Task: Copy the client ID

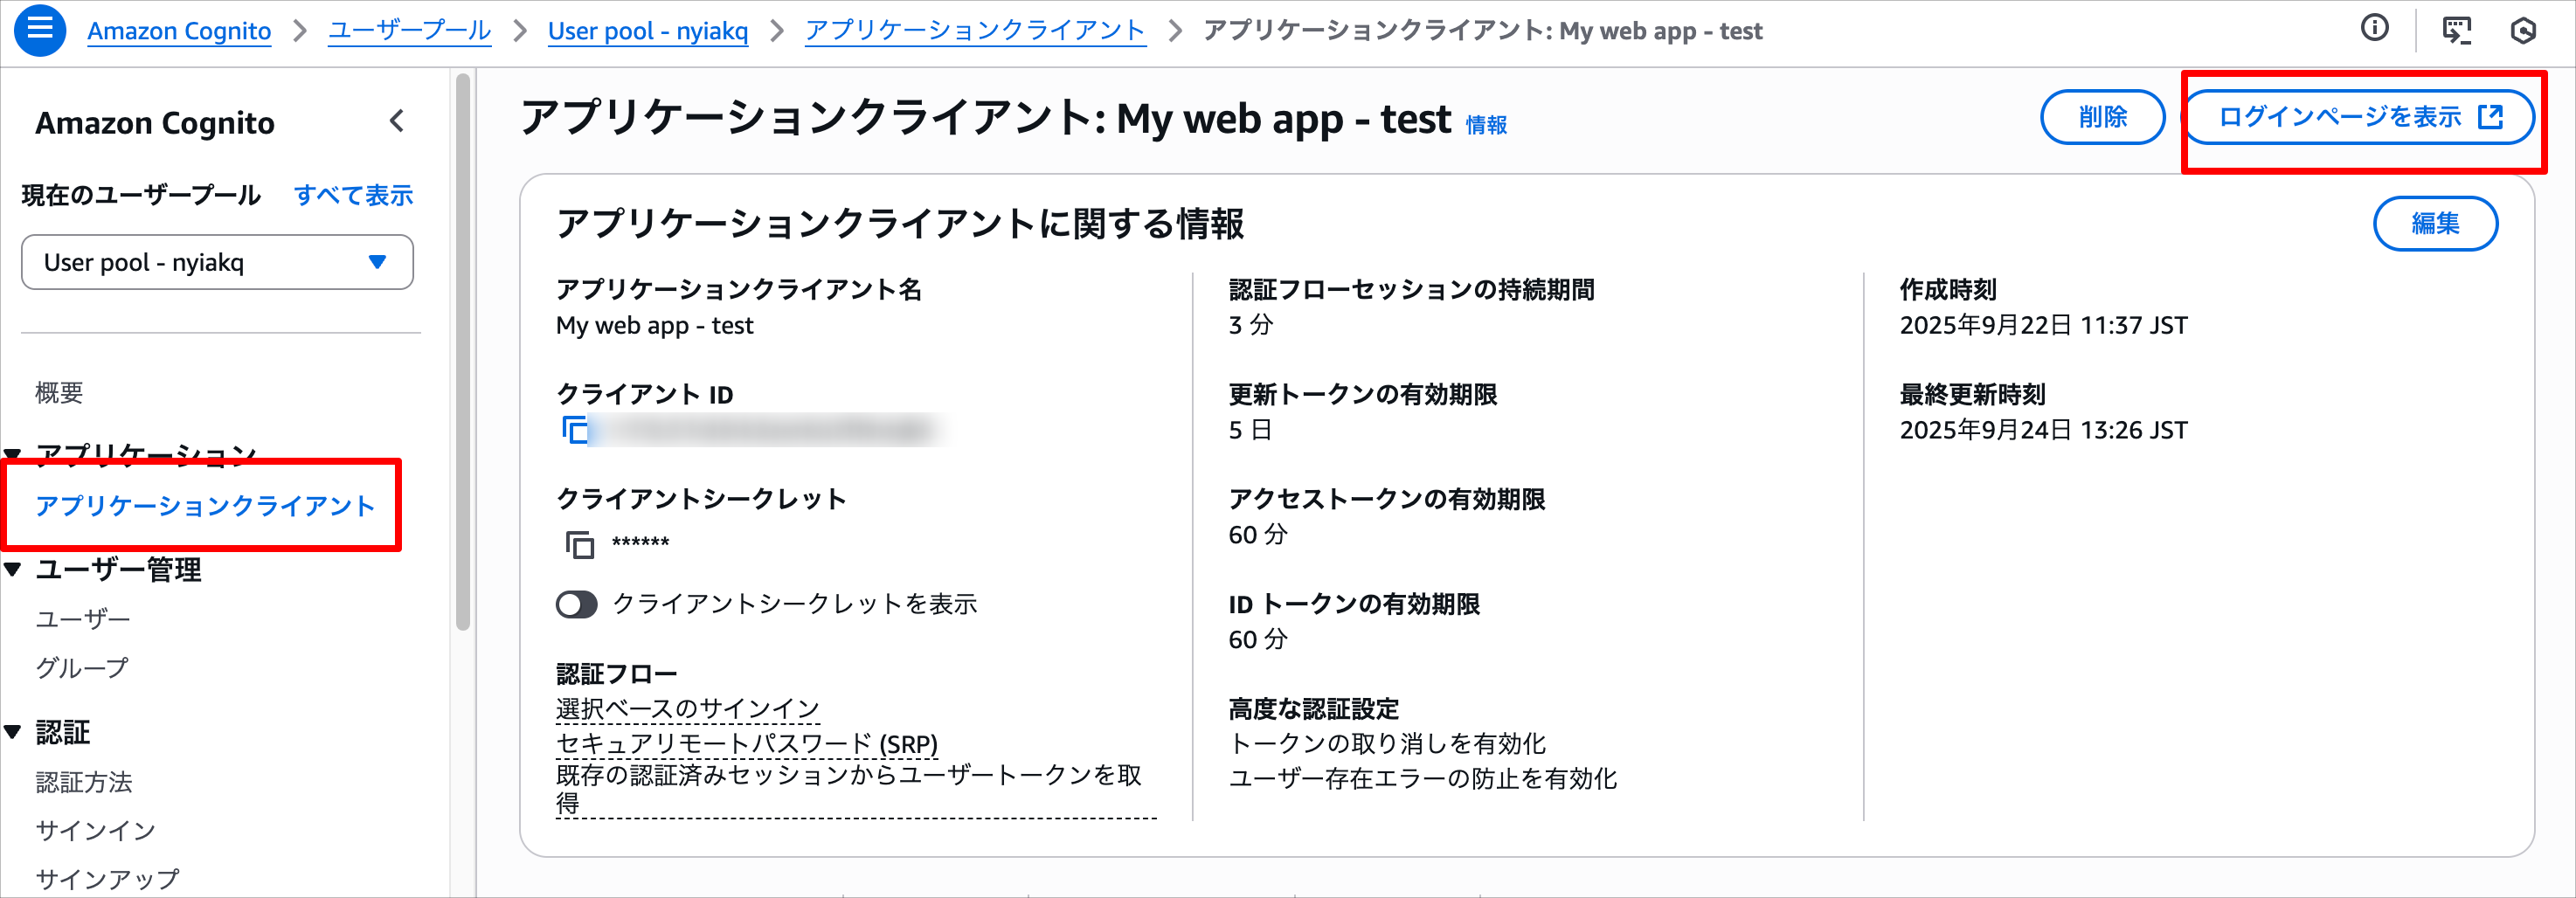Action: (x=576, y=430)
